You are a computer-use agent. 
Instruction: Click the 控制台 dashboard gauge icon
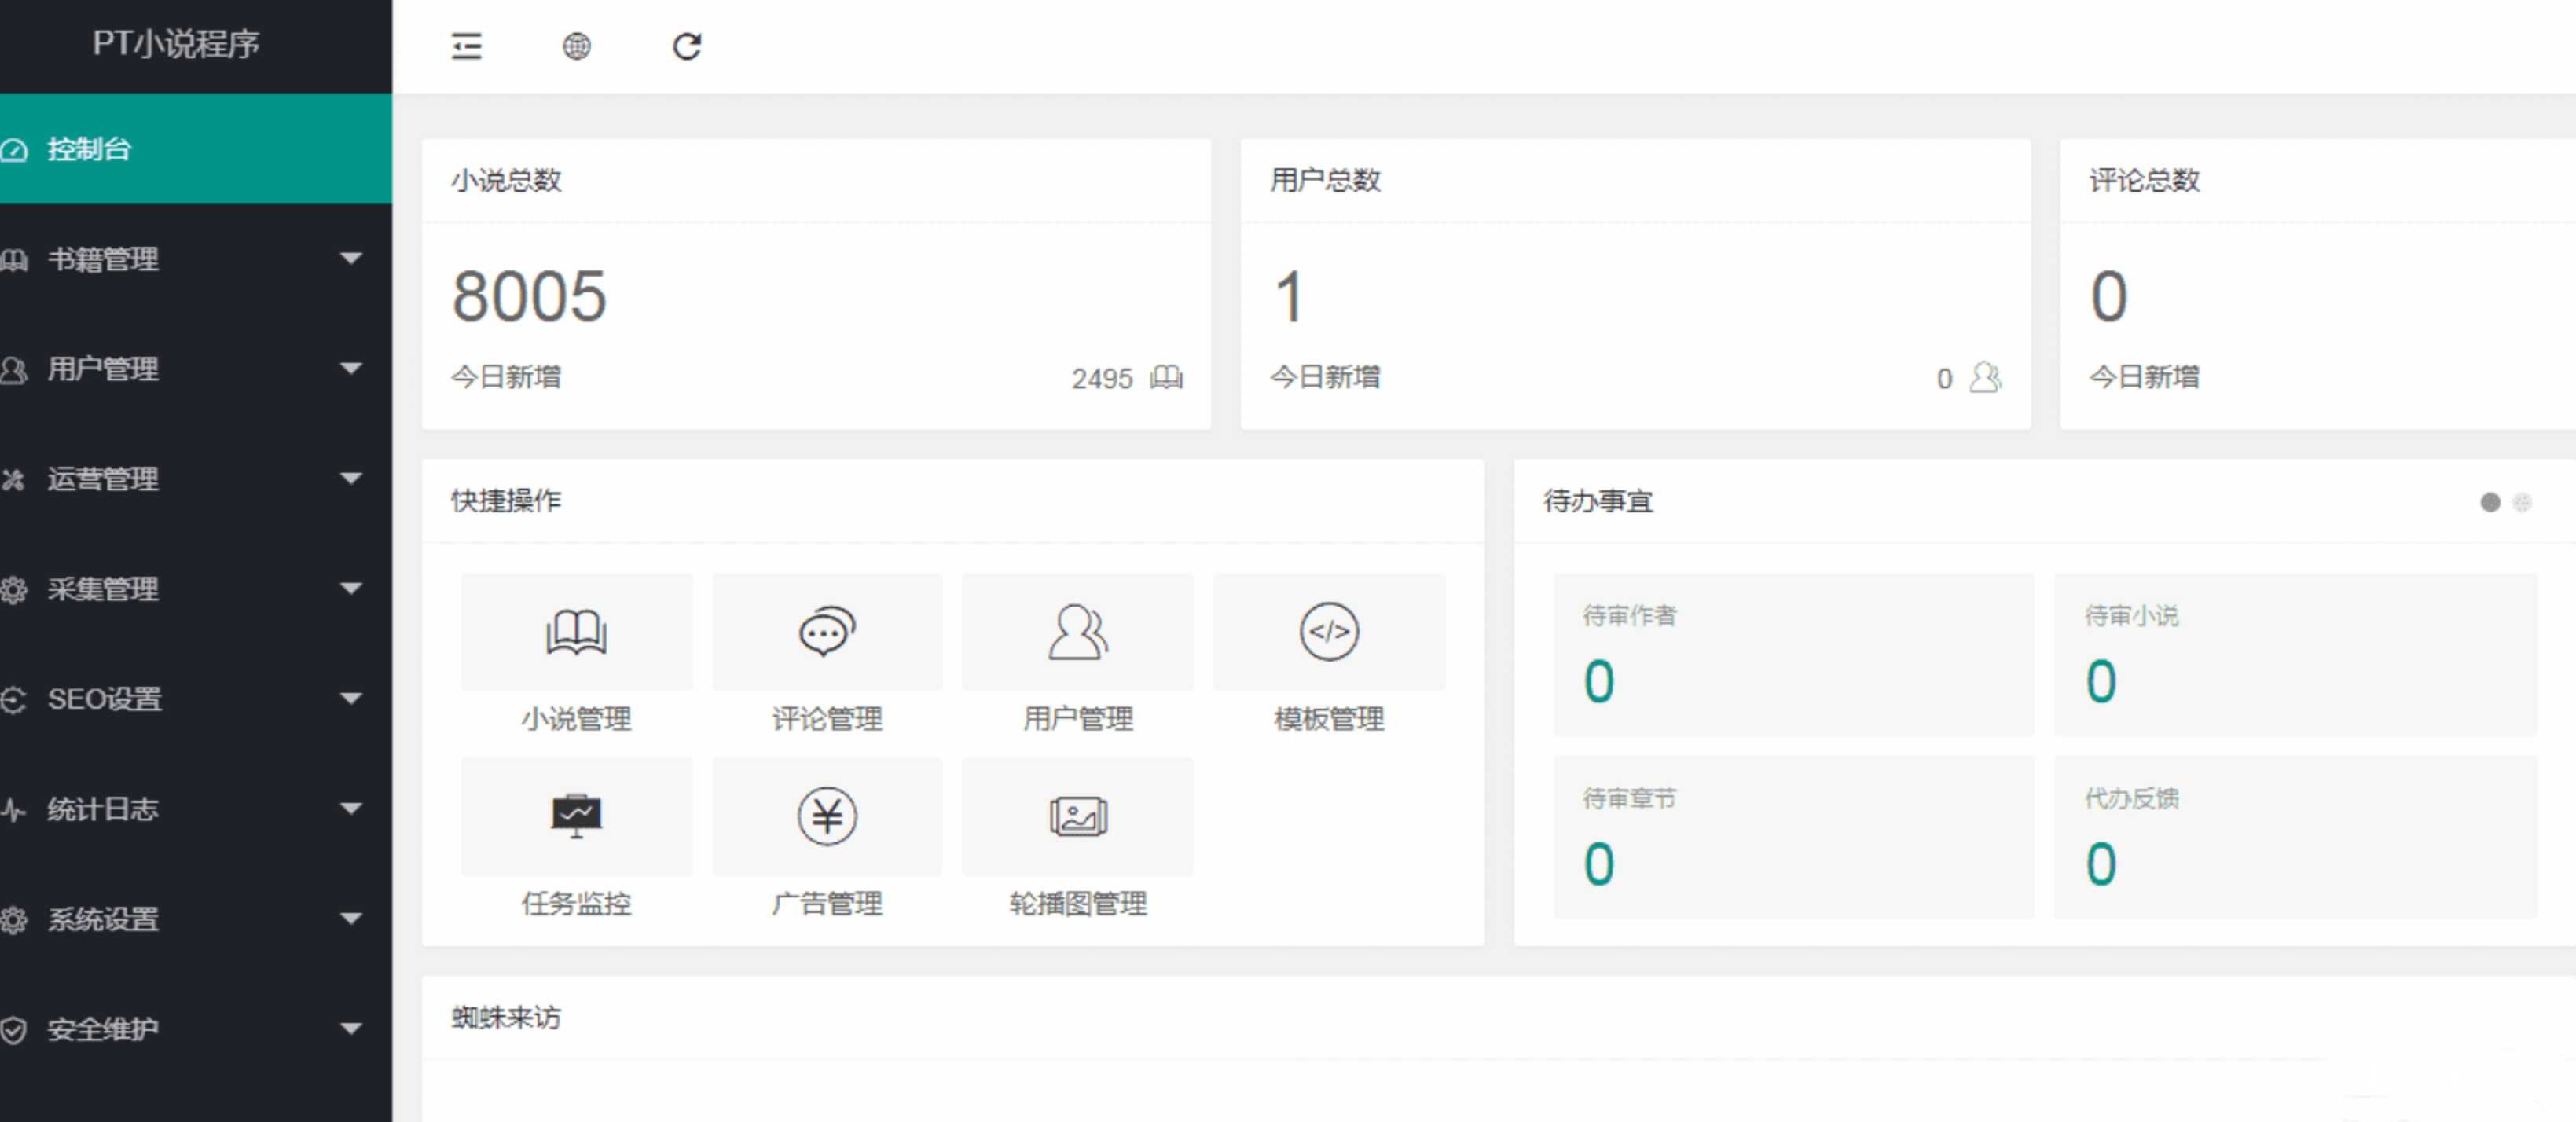click(14, 150)
